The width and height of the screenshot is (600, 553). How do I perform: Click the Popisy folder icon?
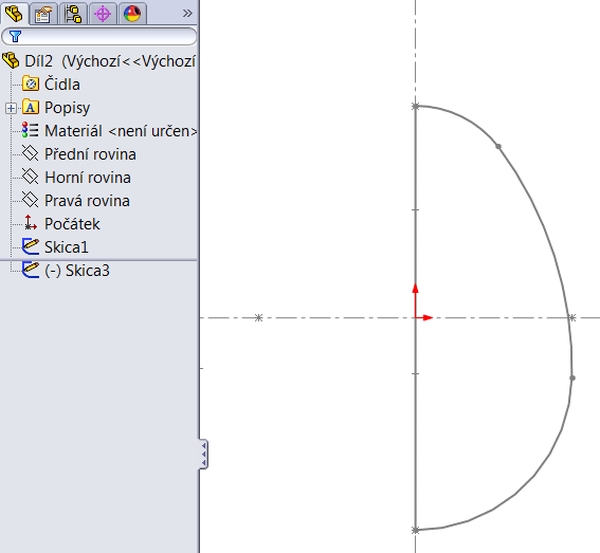[30, 108]
